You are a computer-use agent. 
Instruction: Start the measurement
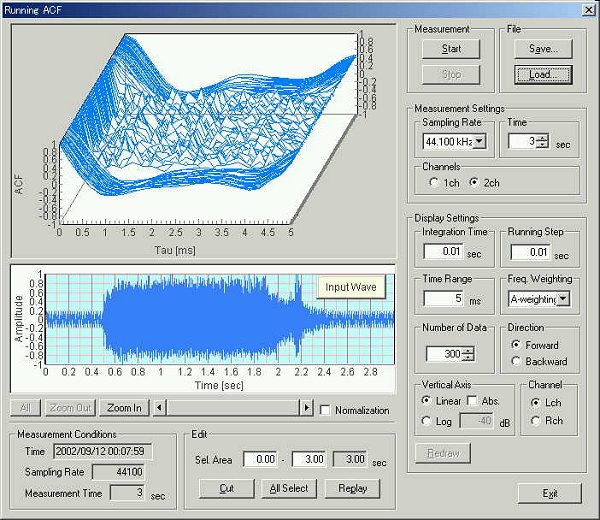[x=451, y=49]
